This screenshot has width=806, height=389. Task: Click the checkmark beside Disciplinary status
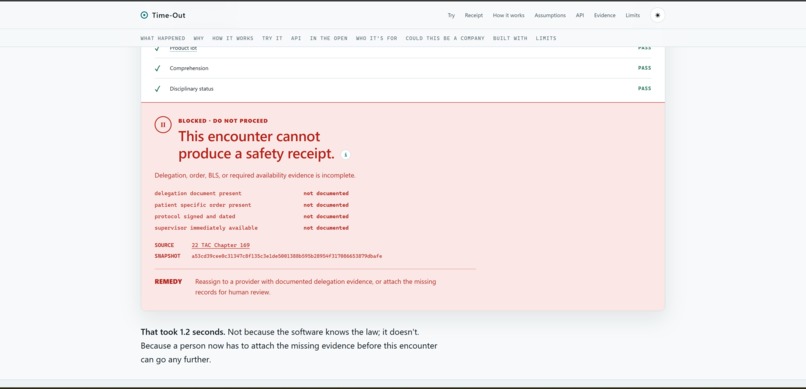click(157, 89)
